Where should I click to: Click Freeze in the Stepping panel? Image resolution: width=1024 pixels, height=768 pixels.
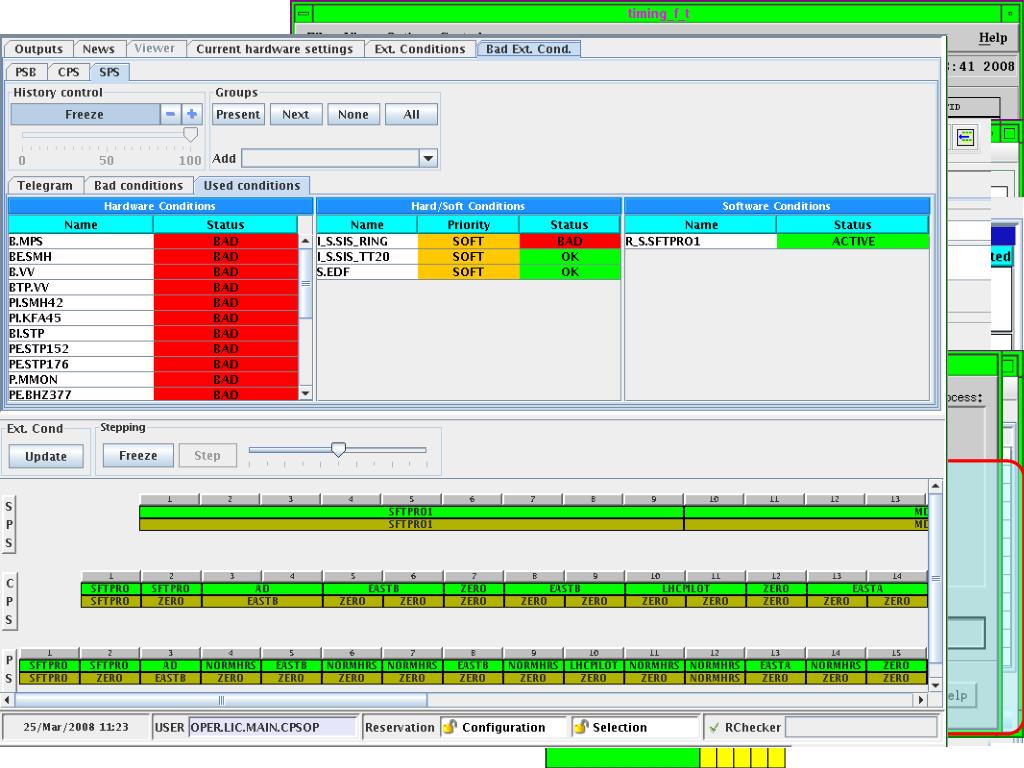tap(138, 455)
